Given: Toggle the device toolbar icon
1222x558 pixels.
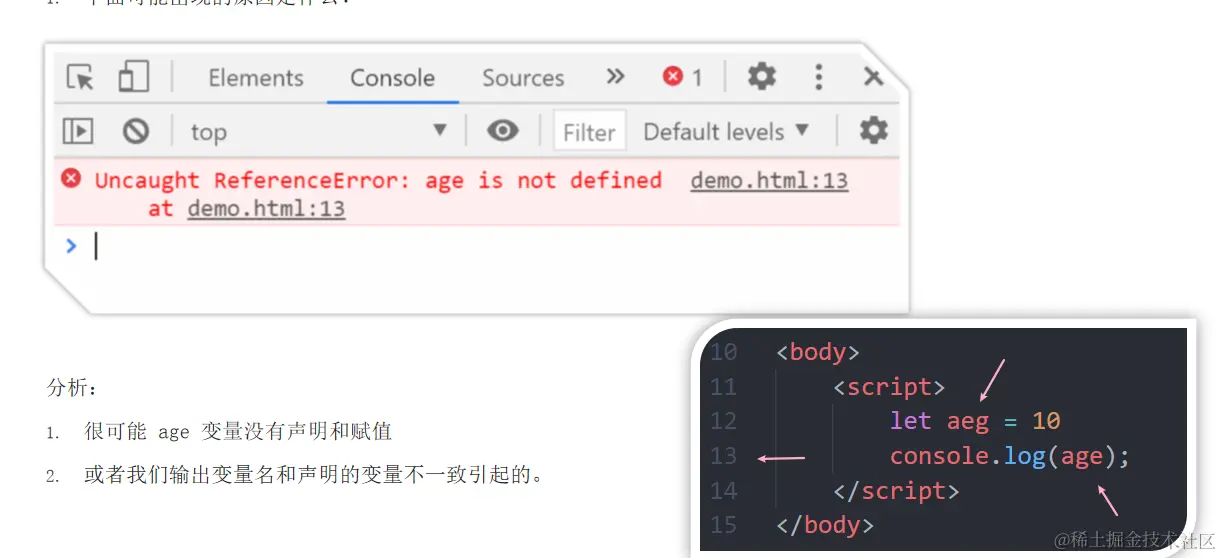Looking at the screenshot, I should click(x=133, y=77).
